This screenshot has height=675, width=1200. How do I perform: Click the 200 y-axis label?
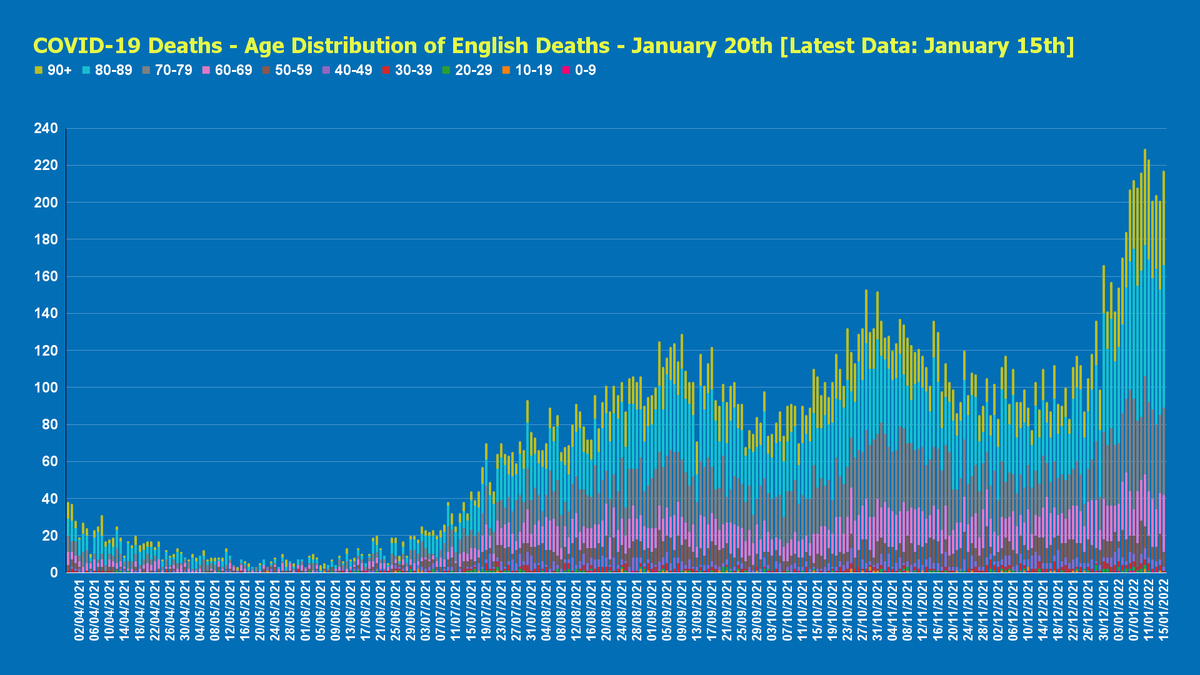pyautogui.click(x=47, y=203)
